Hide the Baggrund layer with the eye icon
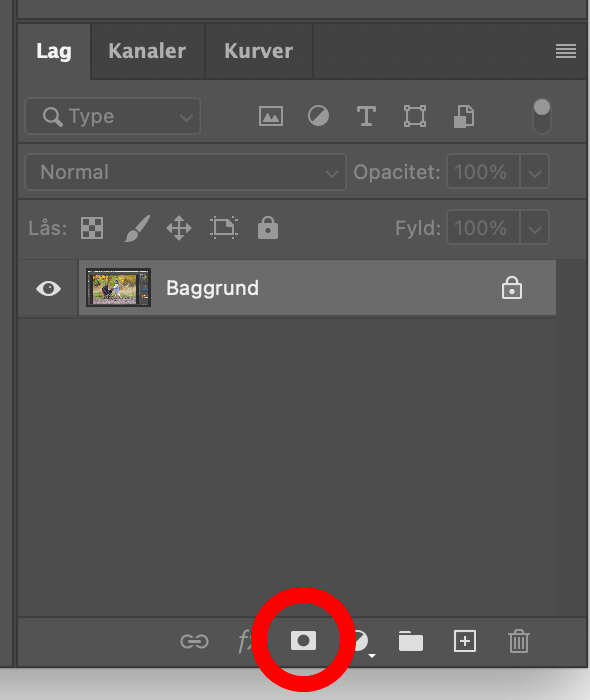Screen dimensions: 590x700 (48, 288)
